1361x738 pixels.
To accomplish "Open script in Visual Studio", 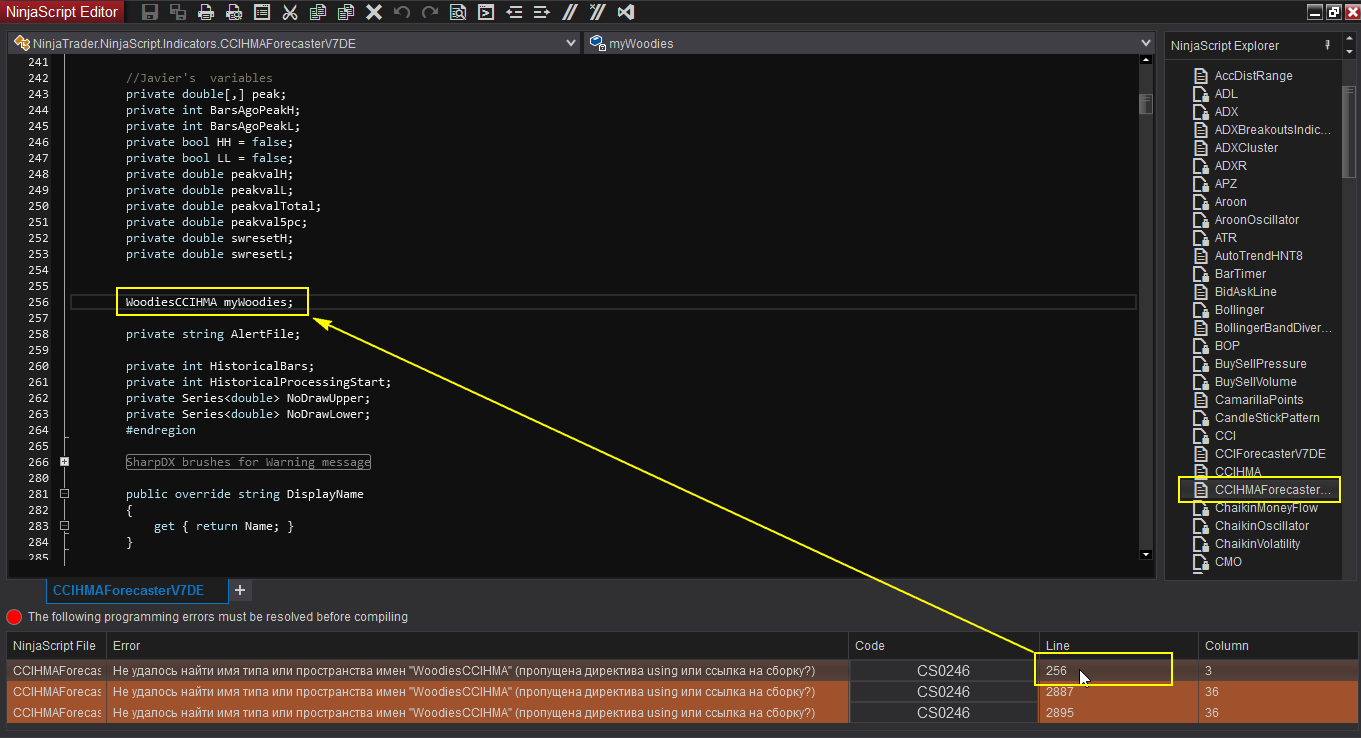I will pyautogui.click(x=626, y=12).
